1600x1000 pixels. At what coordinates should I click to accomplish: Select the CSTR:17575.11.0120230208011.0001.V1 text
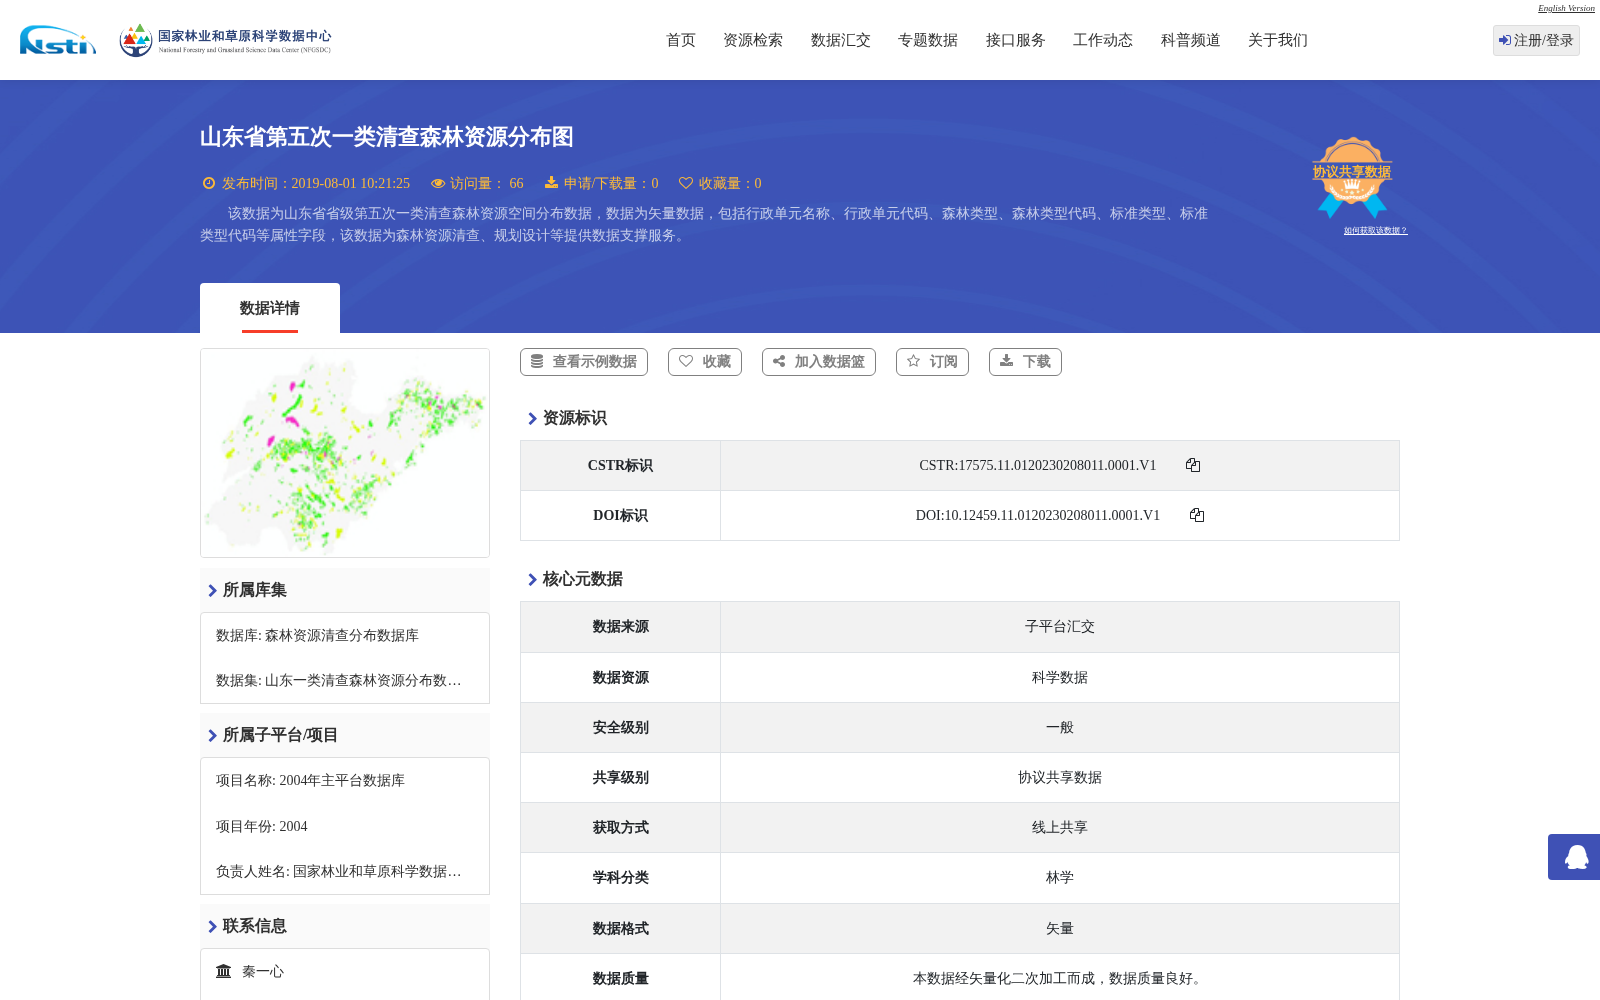1038,465
